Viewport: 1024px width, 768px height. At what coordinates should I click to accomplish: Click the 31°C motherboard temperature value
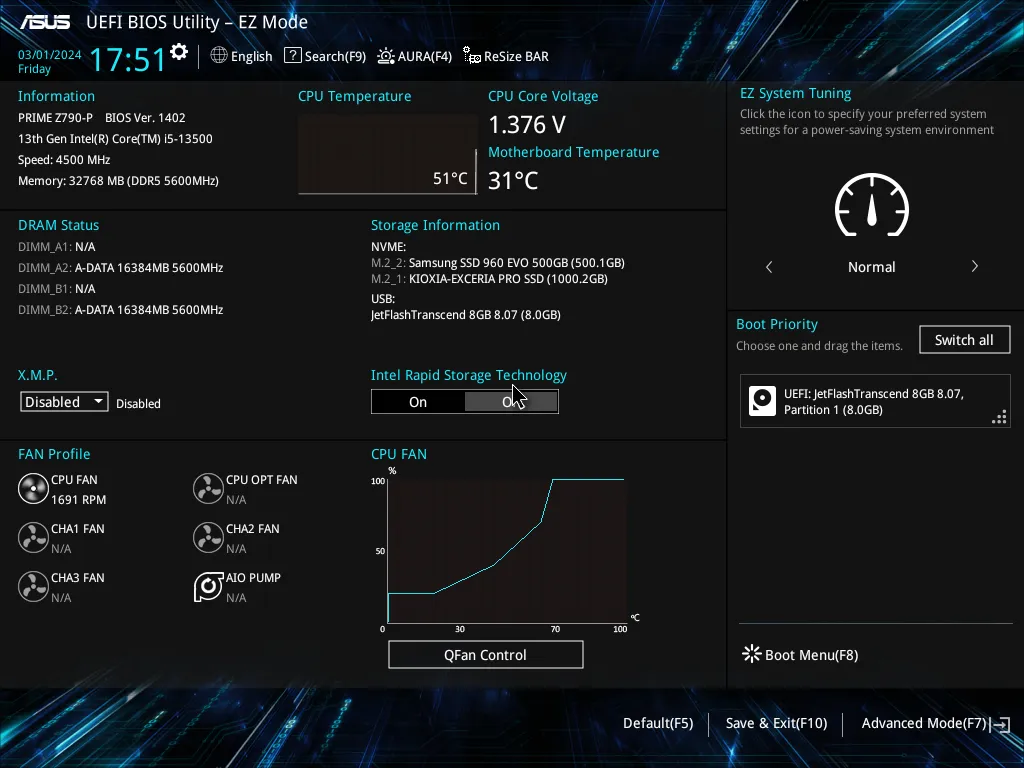pos(513,181)
